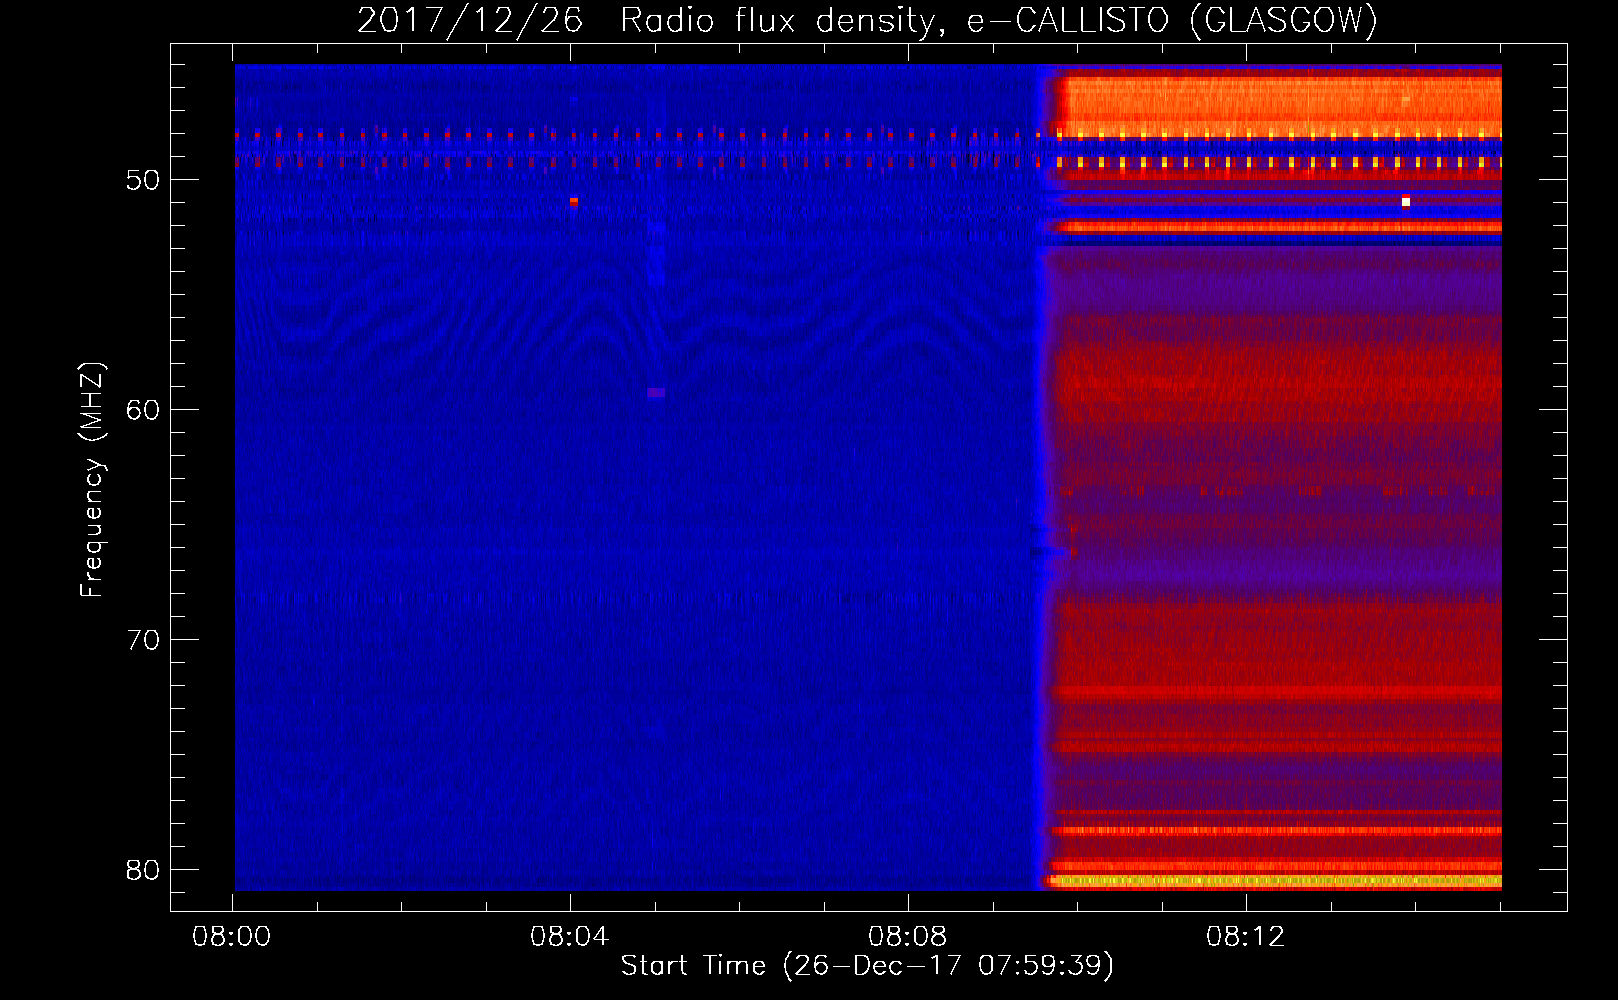Click the "08:04" time tick label
The width and height of the screenshot is (1618, 1000).
click(x=570, y=937)
